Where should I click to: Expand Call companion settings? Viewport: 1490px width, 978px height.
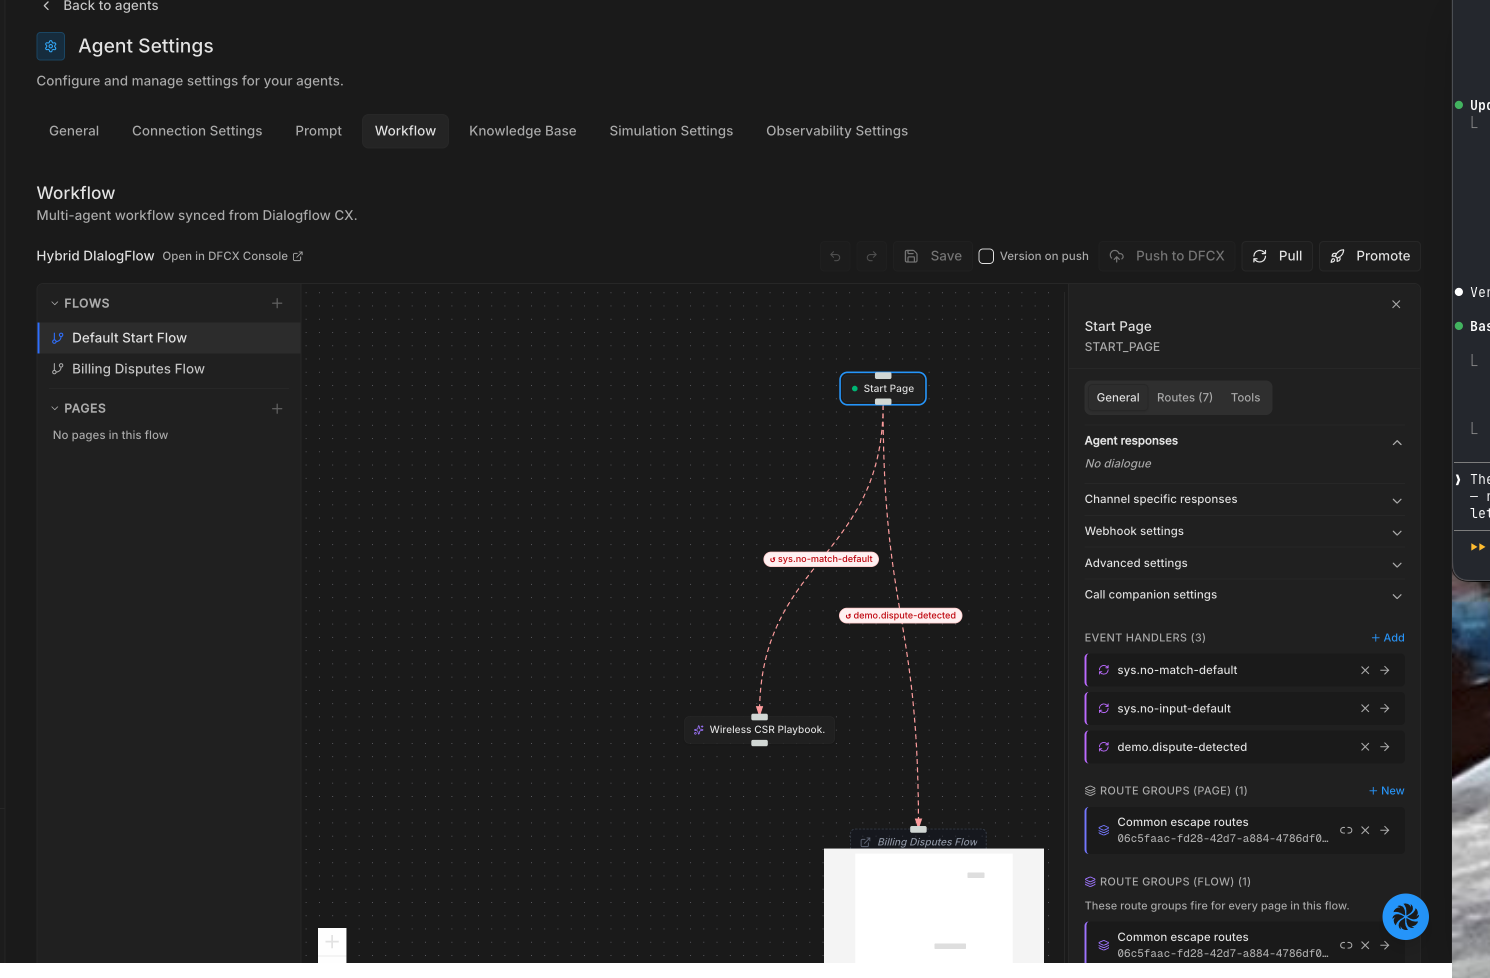[1244, 595]
